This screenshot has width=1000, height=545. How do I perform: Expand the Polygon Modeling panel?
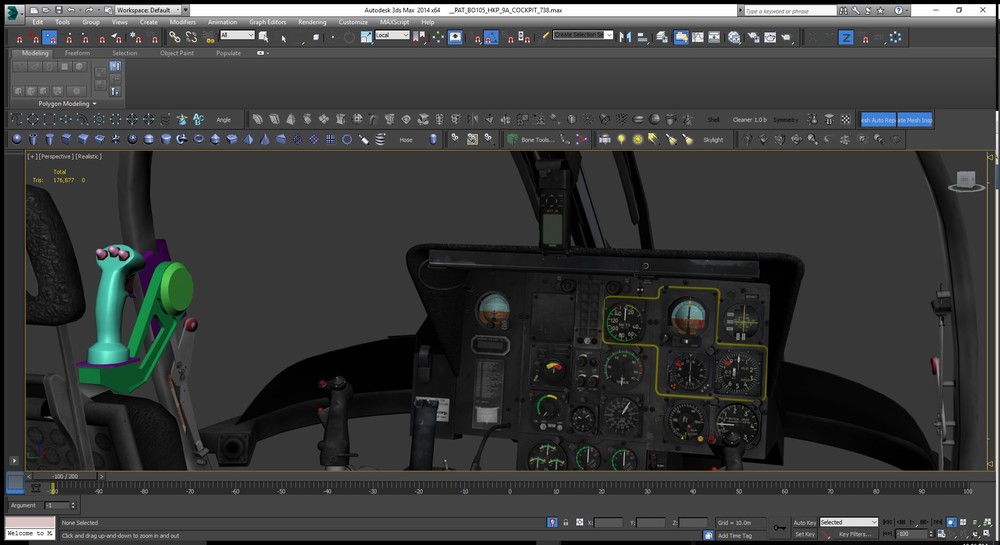tap(68, 103)
